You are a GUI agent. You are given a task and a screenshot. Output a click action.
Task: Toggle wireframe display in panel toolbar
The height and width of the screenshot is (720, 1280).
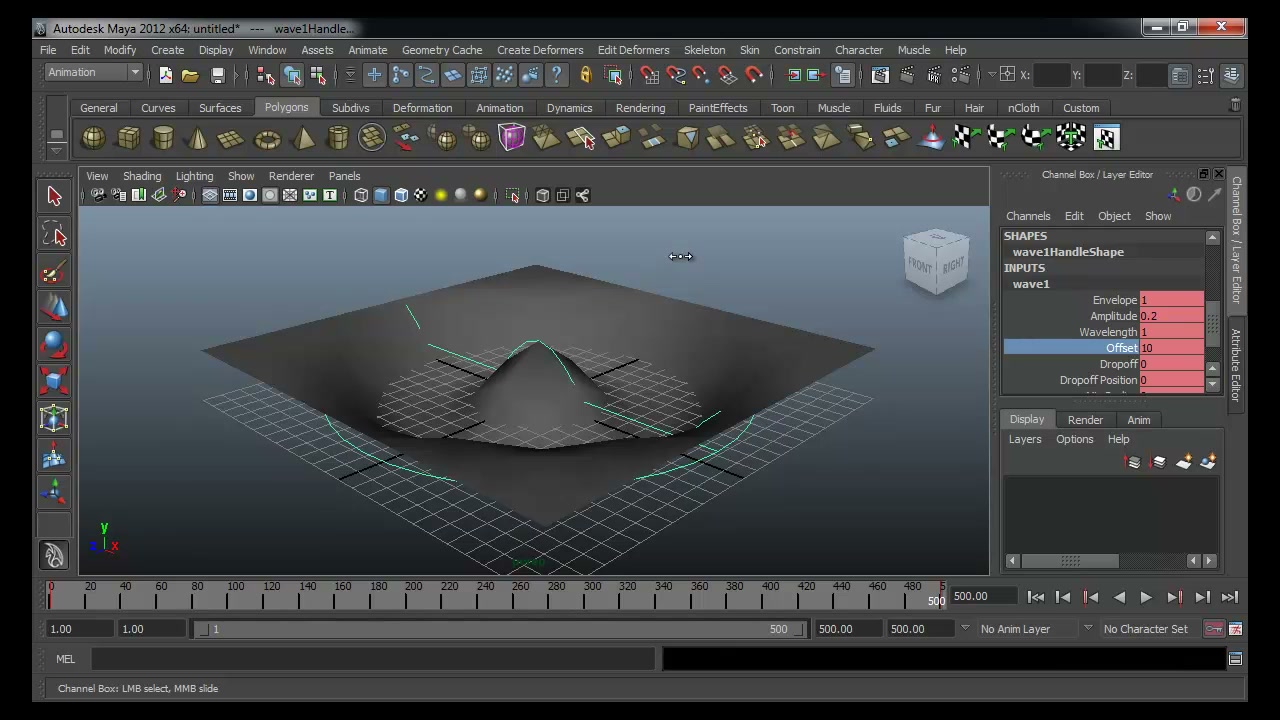[x=361, y=195]
